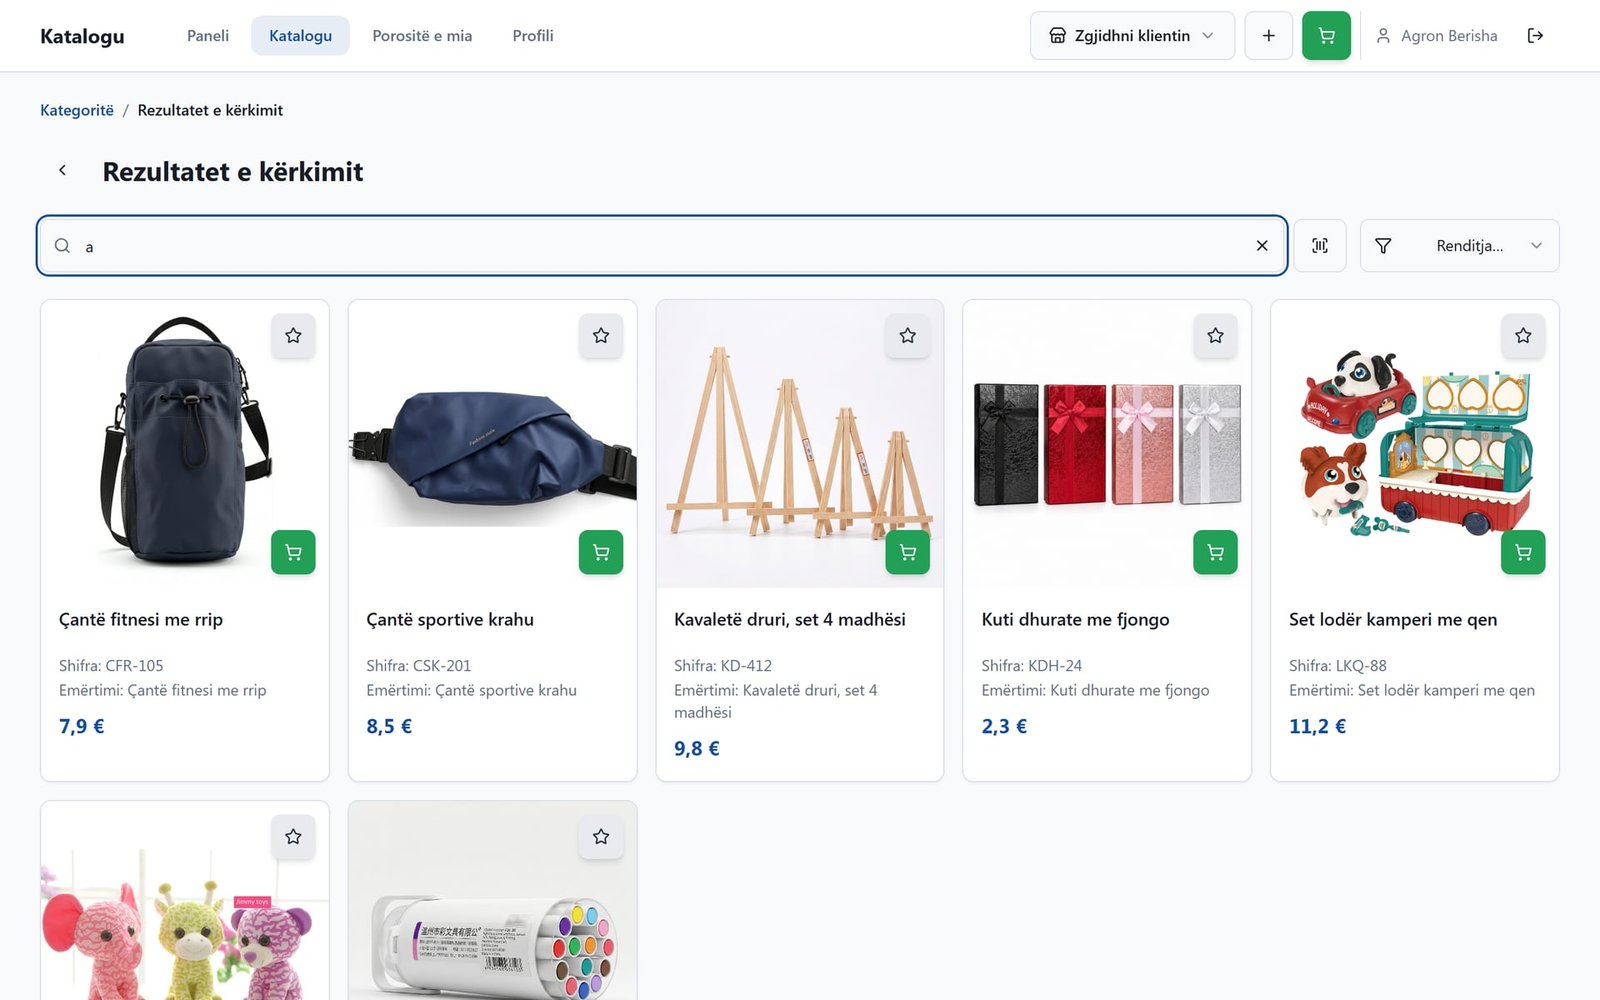Click Shifra: KD-412 text
Viewport: 1600px width, 1000px height.
(x=723, y=666)
